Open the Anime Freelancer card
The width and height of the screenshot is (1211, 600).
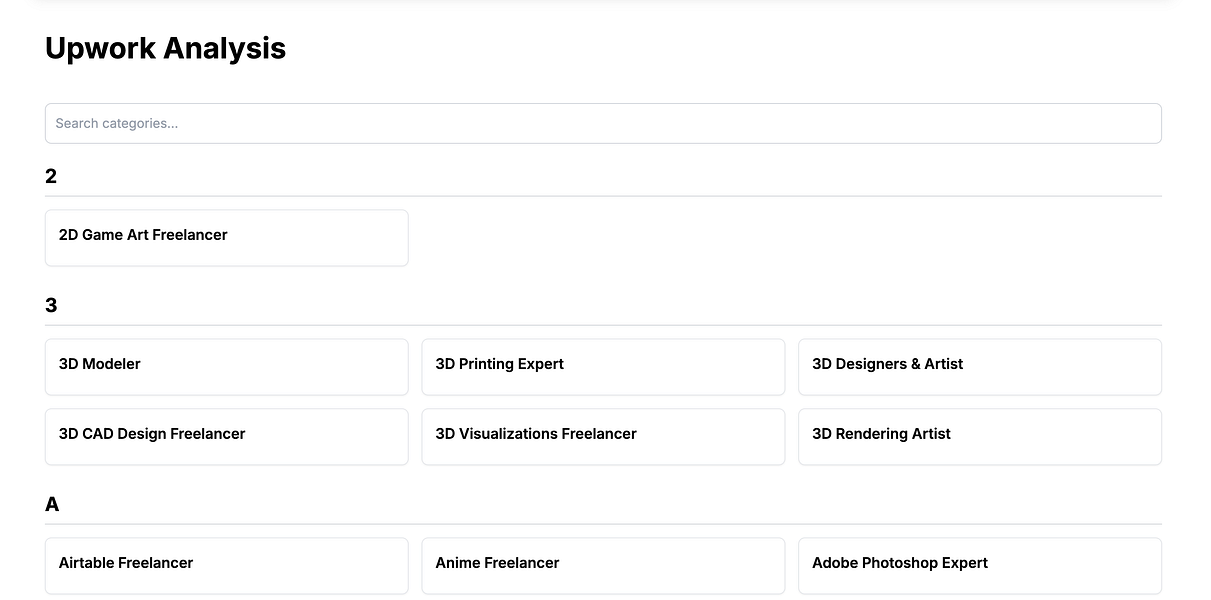(603, 565)
